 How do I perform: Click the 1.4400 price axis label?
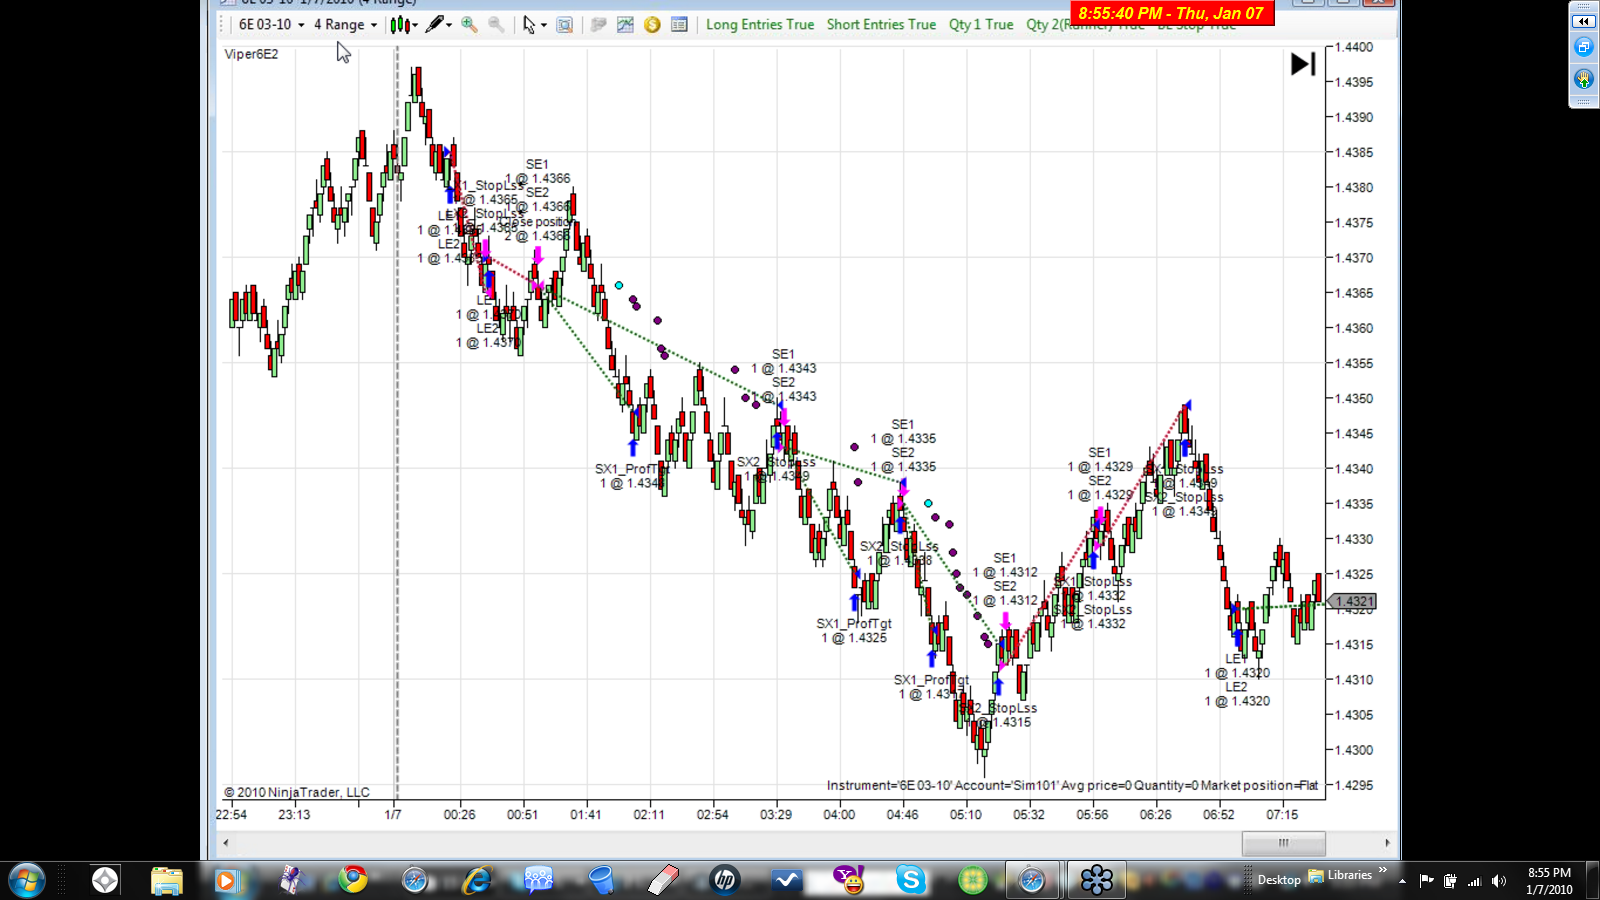click(x=1354, y=47)
